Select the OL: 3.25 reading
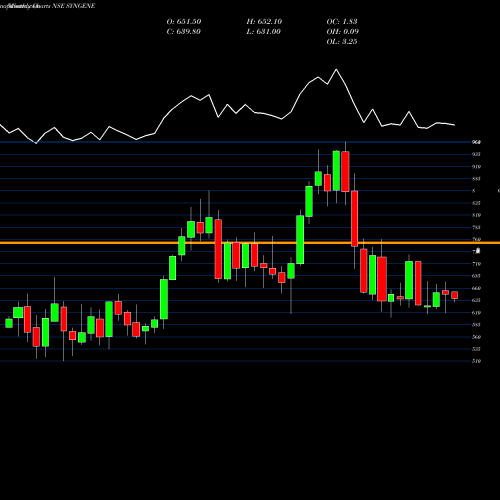500x500 pixels. pyautogui.click(x=342, y=42)
